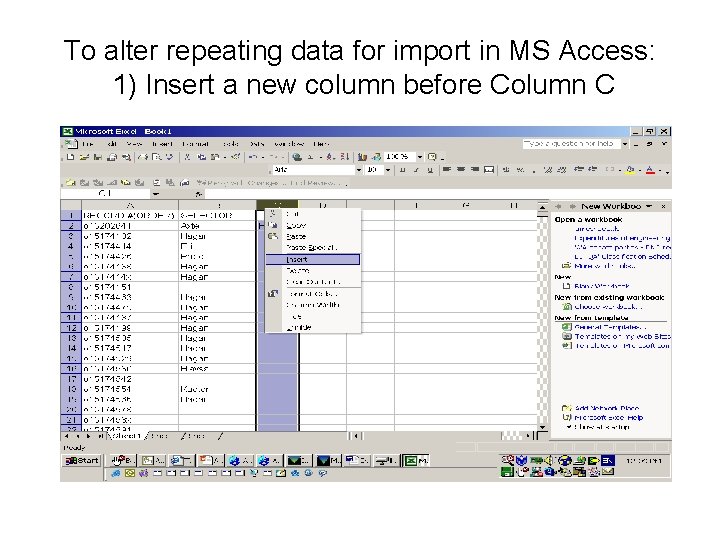Screen dimensions: 720x540
Task: Open the Zoom percentage dropdown
Action: [419, 157]
